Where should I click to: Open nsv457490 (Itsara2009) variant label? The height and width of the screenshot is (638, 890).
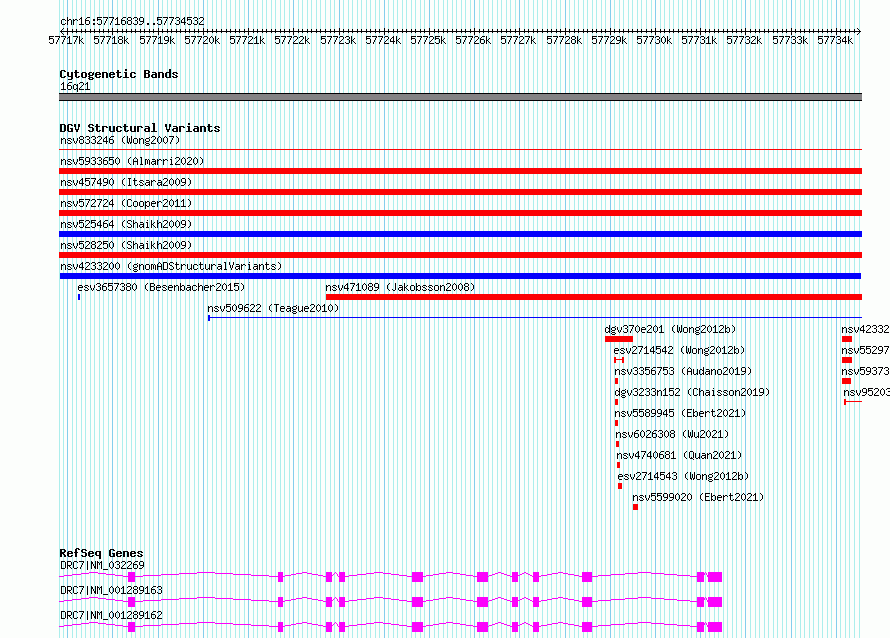(x=126, y=182)
